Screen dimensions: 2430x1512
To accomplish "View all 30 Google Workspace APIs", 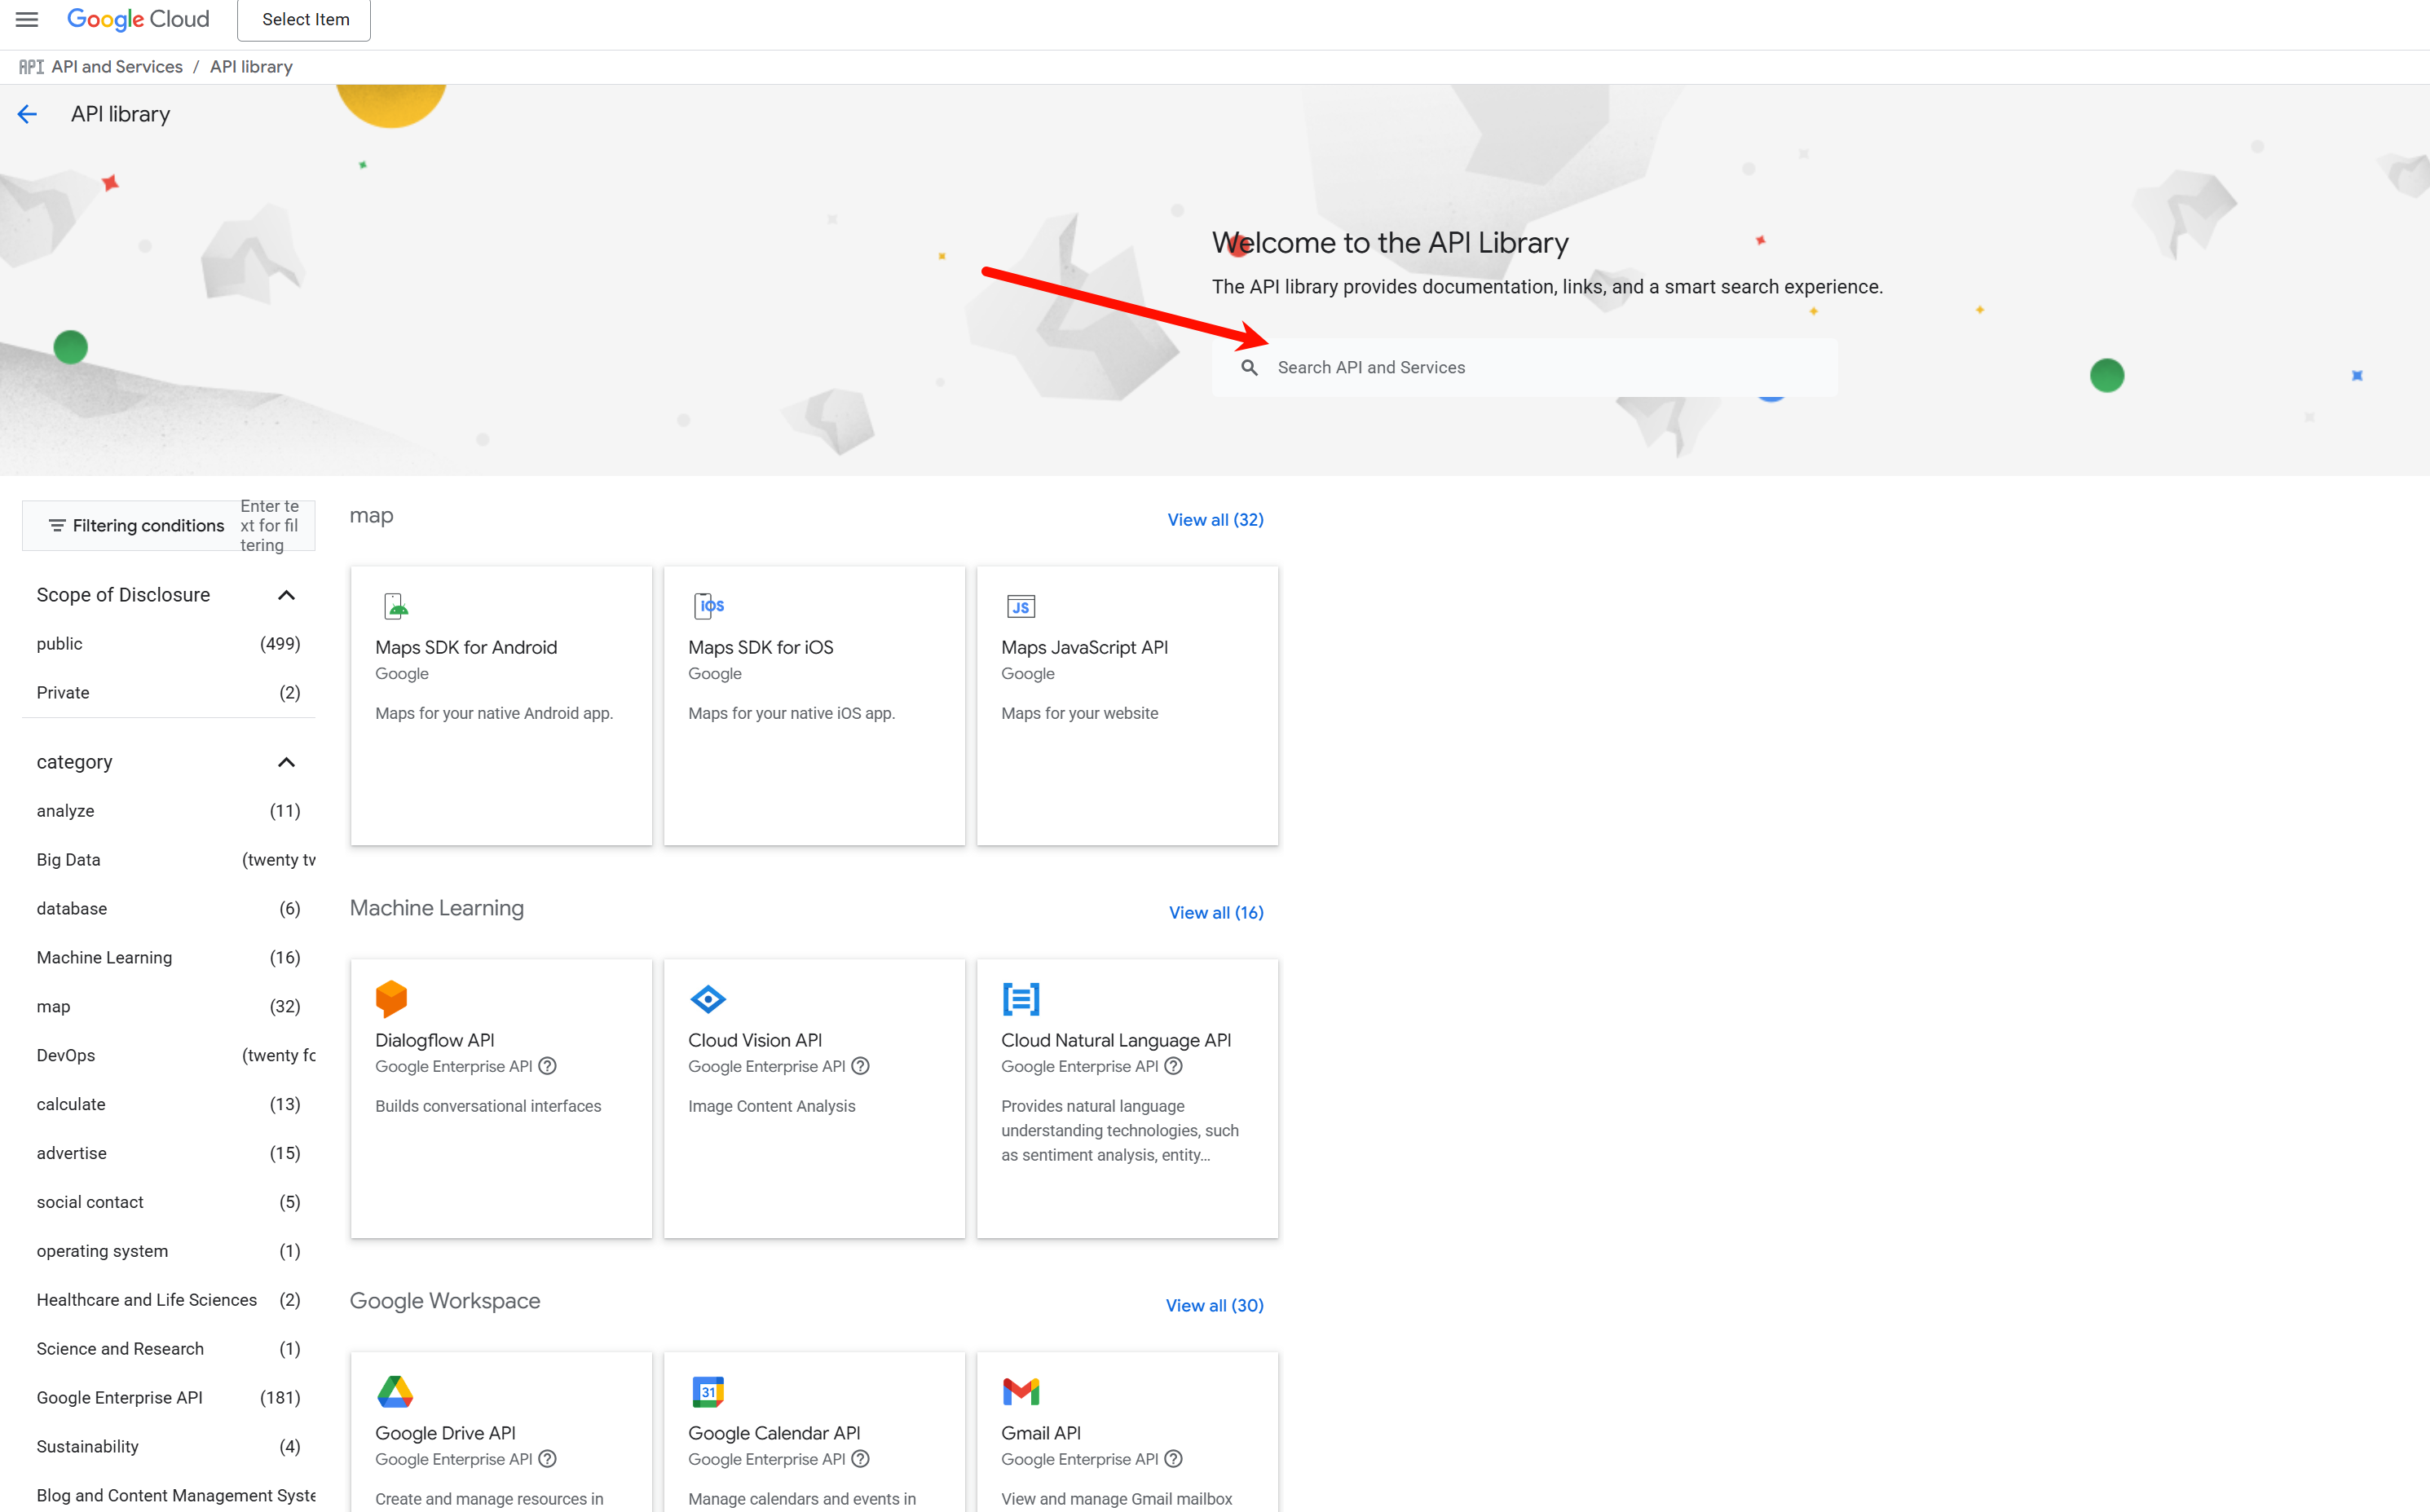I will (1214, 1306).
